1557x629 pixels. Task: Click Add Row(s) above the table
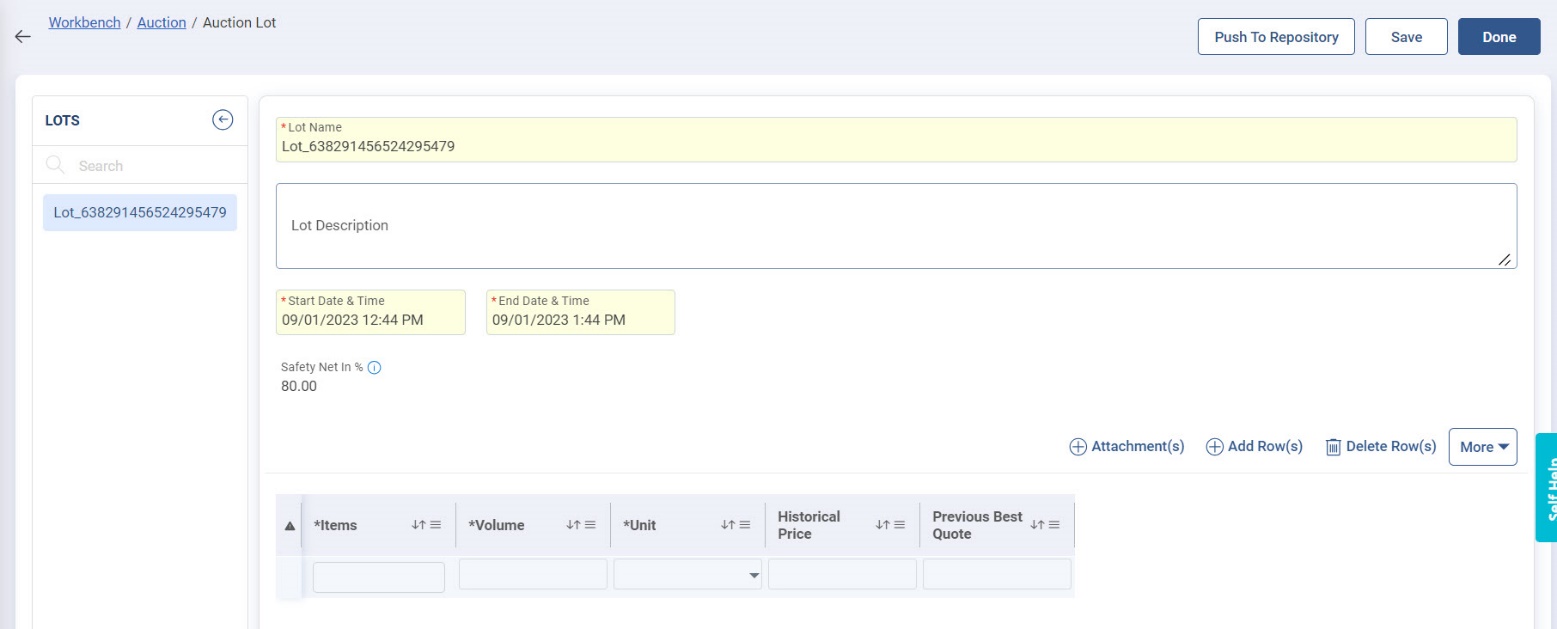[1254, 447]
